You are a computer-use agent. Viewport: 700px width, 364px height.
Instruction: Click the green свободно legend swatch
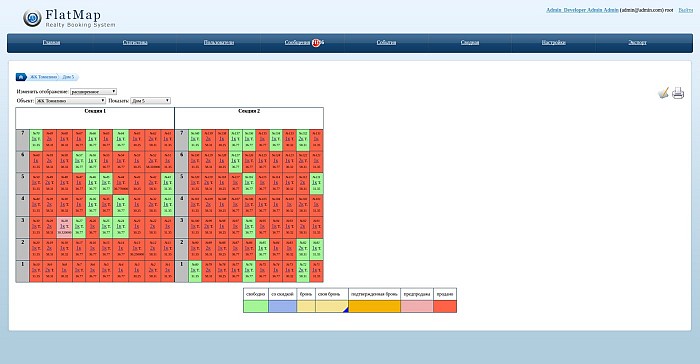tap(256, 306)
